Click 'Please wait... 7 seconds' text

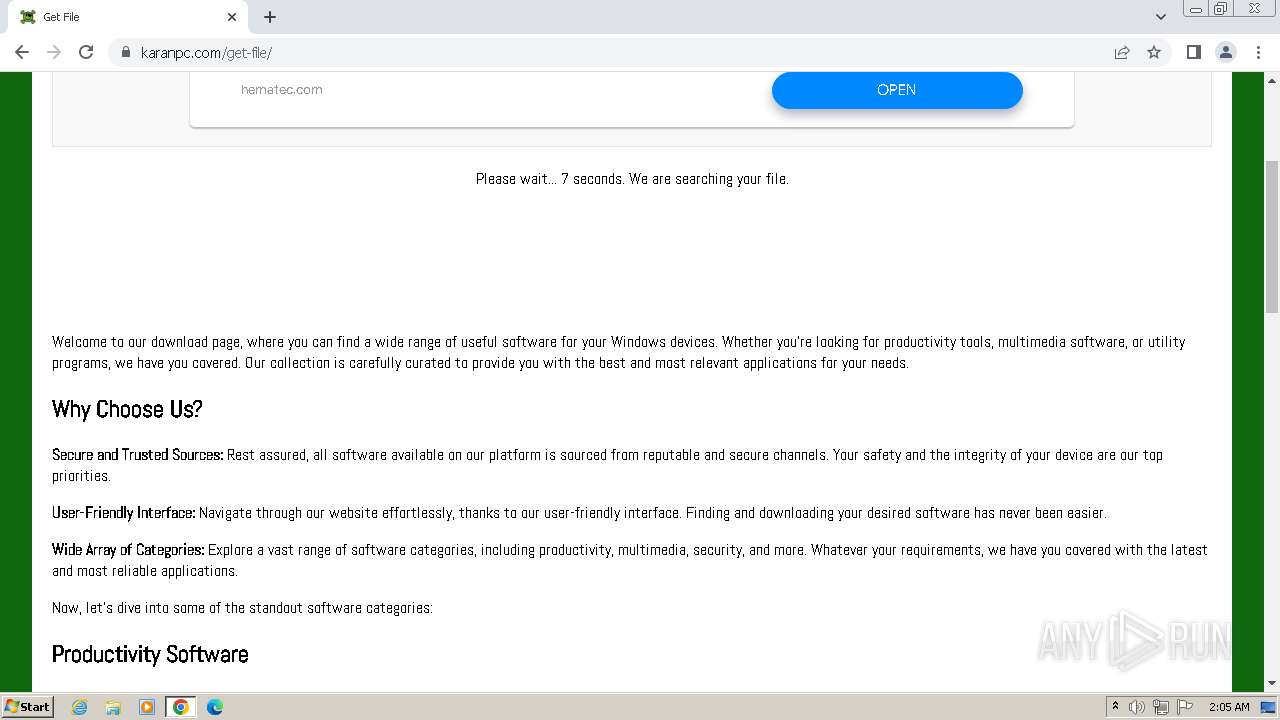632,179
